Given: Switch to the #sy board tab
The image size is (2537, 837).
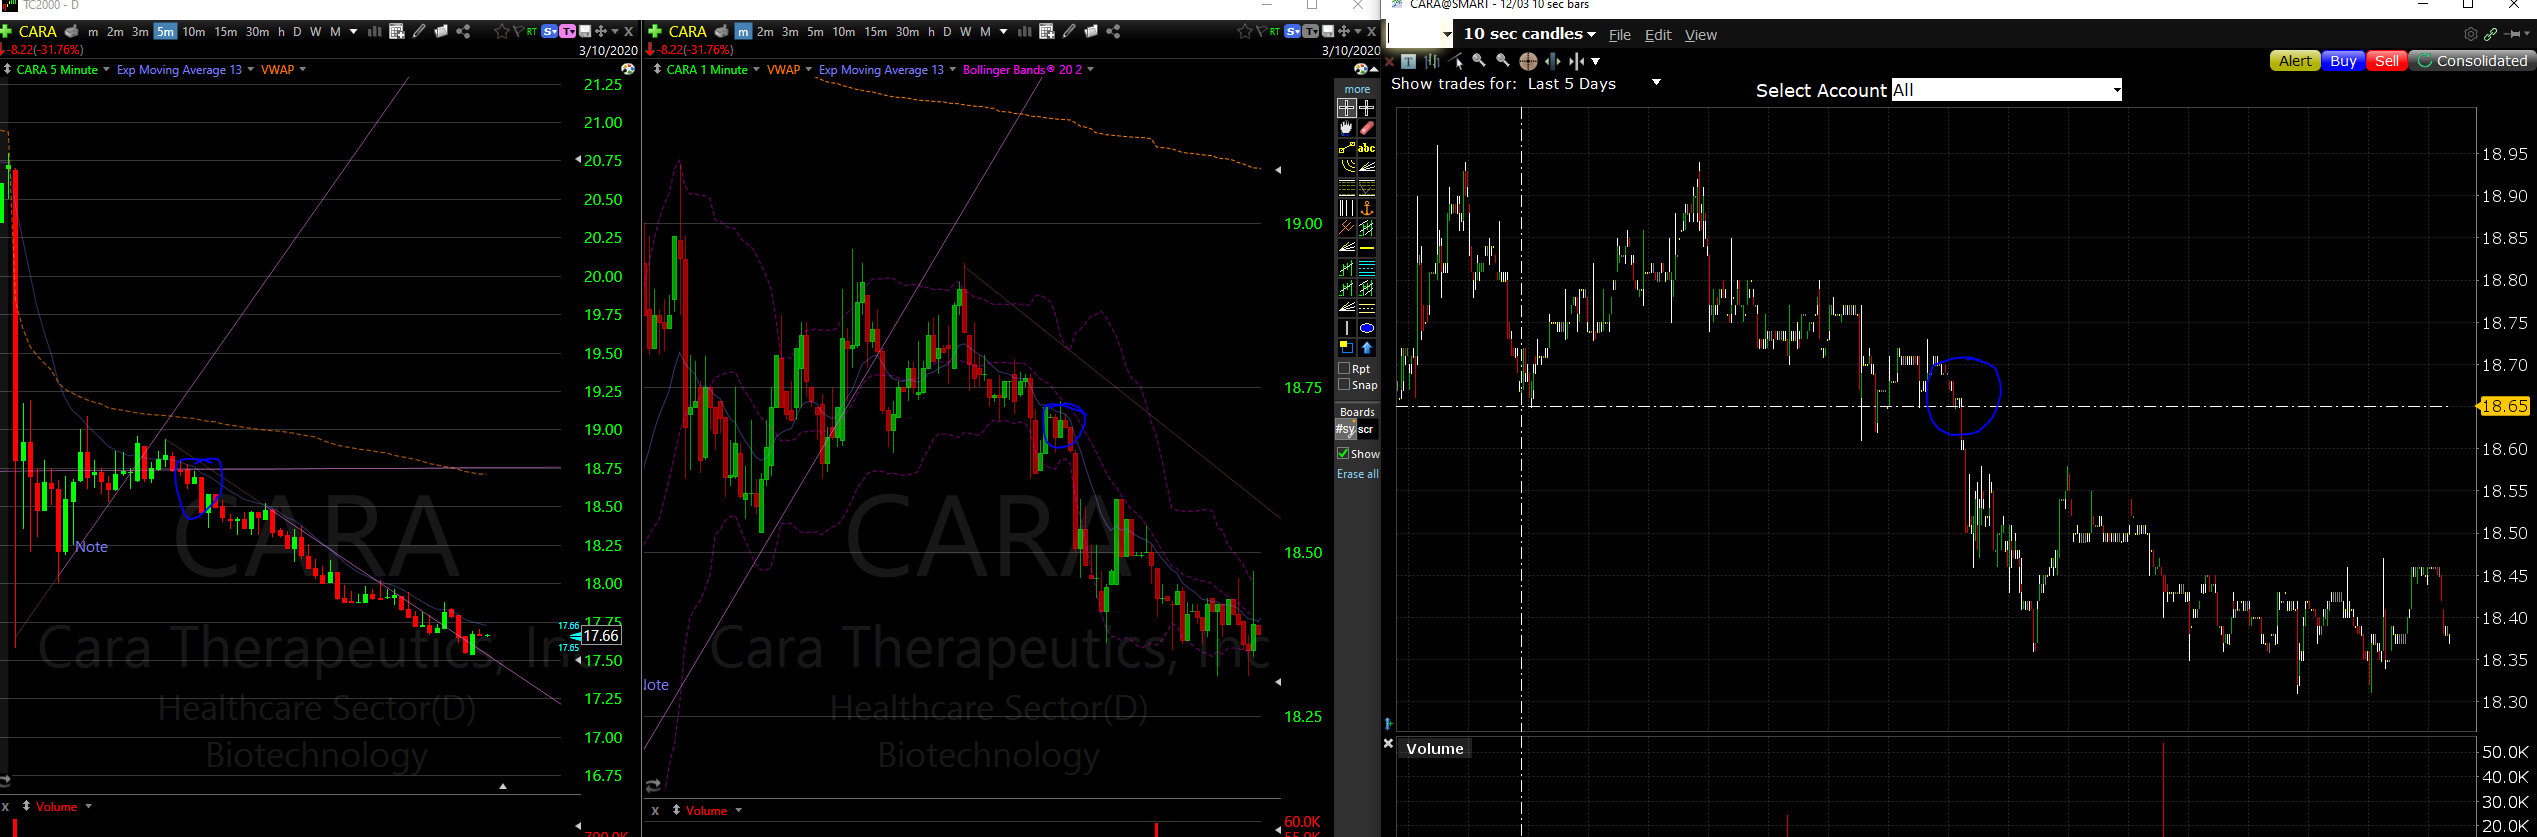Looking at the screenshot, I should [x=1345, y=429].
